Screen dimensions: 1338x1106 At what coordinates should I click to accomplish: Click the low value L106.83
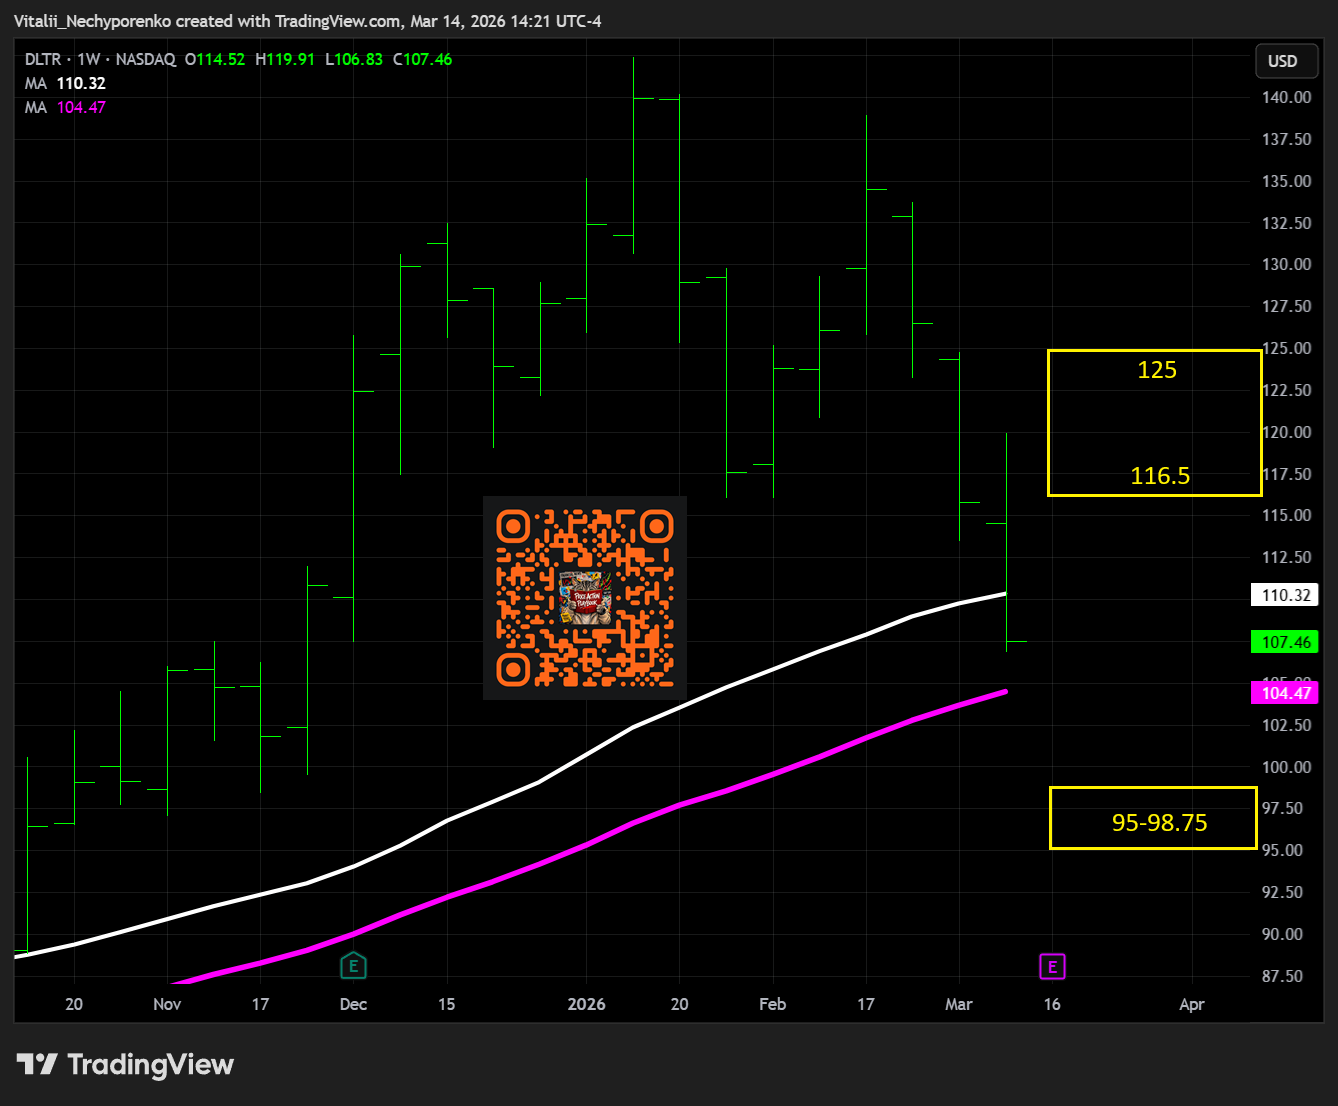click(354, 59)
